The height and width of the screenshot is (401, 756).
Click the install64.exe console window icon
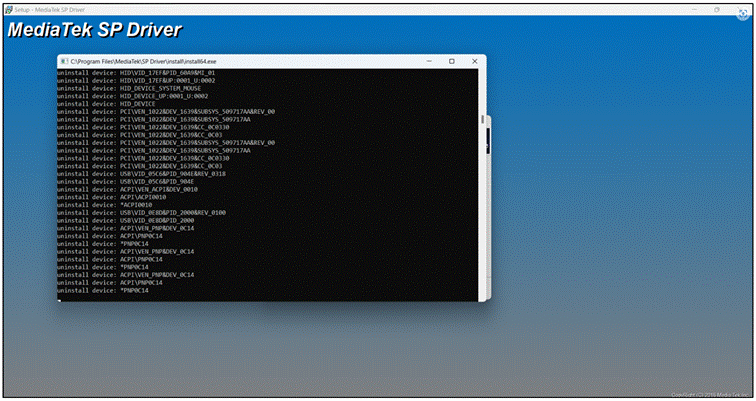click(x=64, y=61)
